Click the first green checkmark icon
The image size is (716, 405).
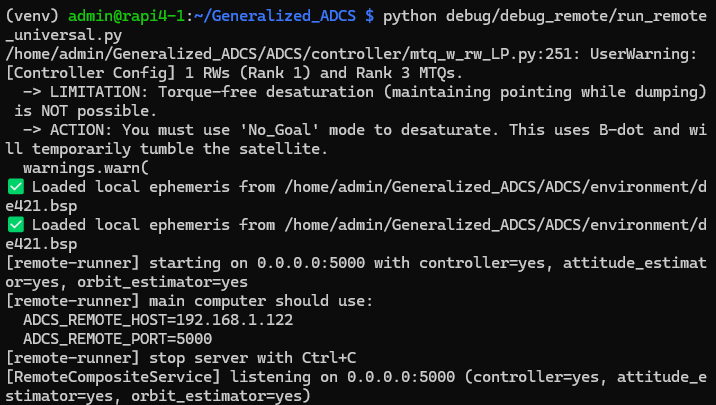[x=16, y=187]
